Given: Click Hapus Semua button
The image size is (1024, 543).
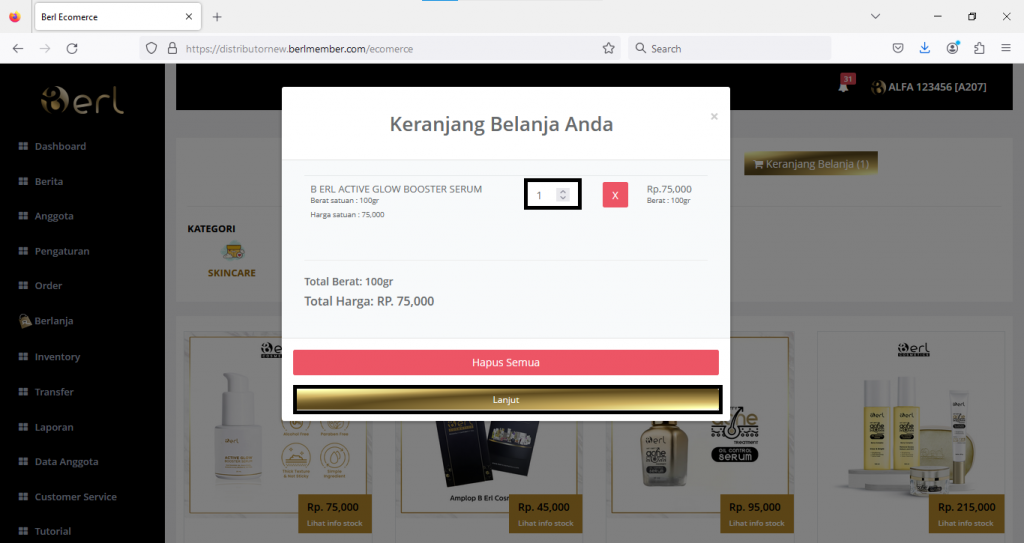Looking at the screenshot, I should coord(505,363).
